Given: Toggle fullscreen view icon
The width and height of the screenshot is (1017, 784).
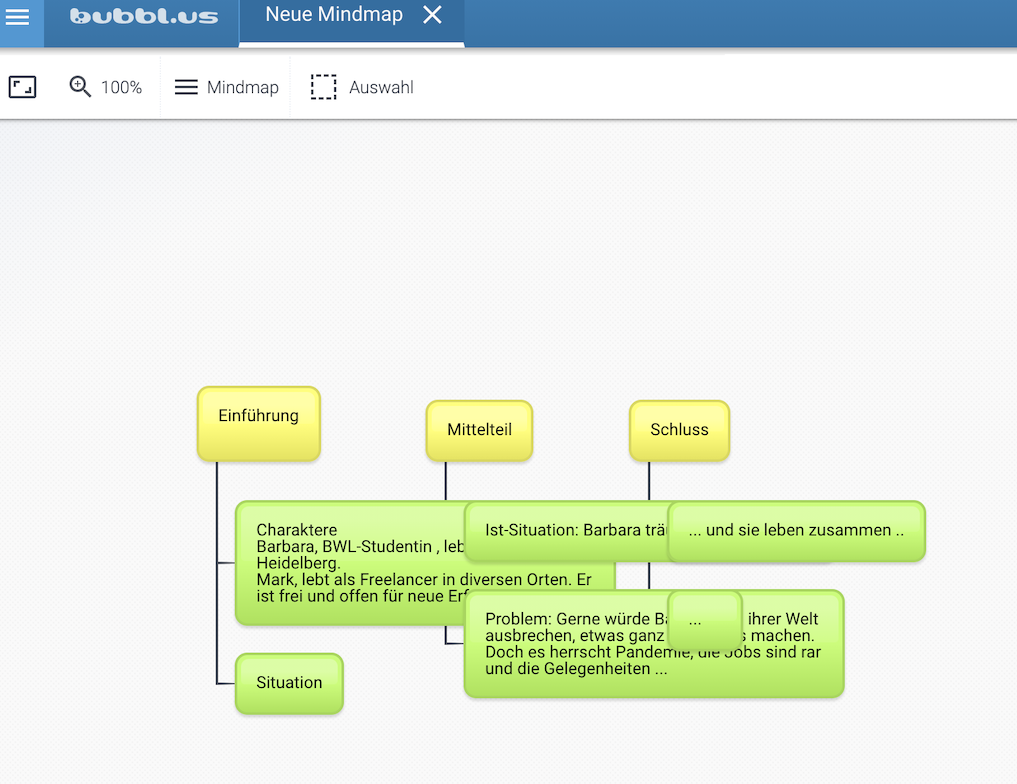Looking at the screenshot, I should 22,87.
